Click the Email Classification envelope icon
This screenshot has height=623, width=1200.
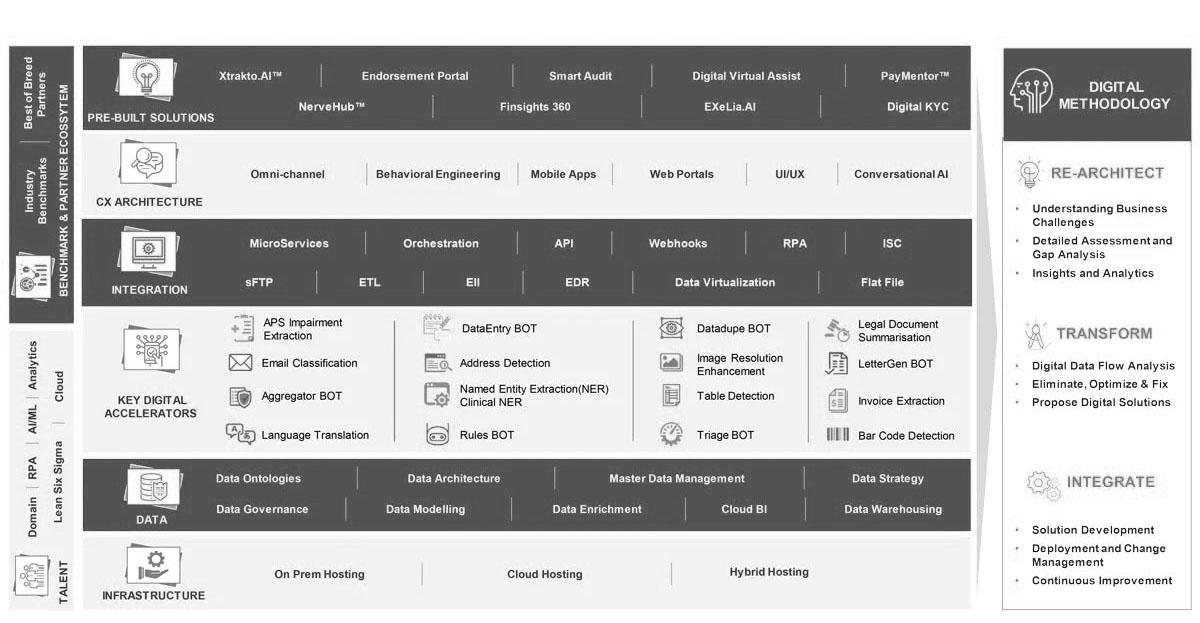240,363
